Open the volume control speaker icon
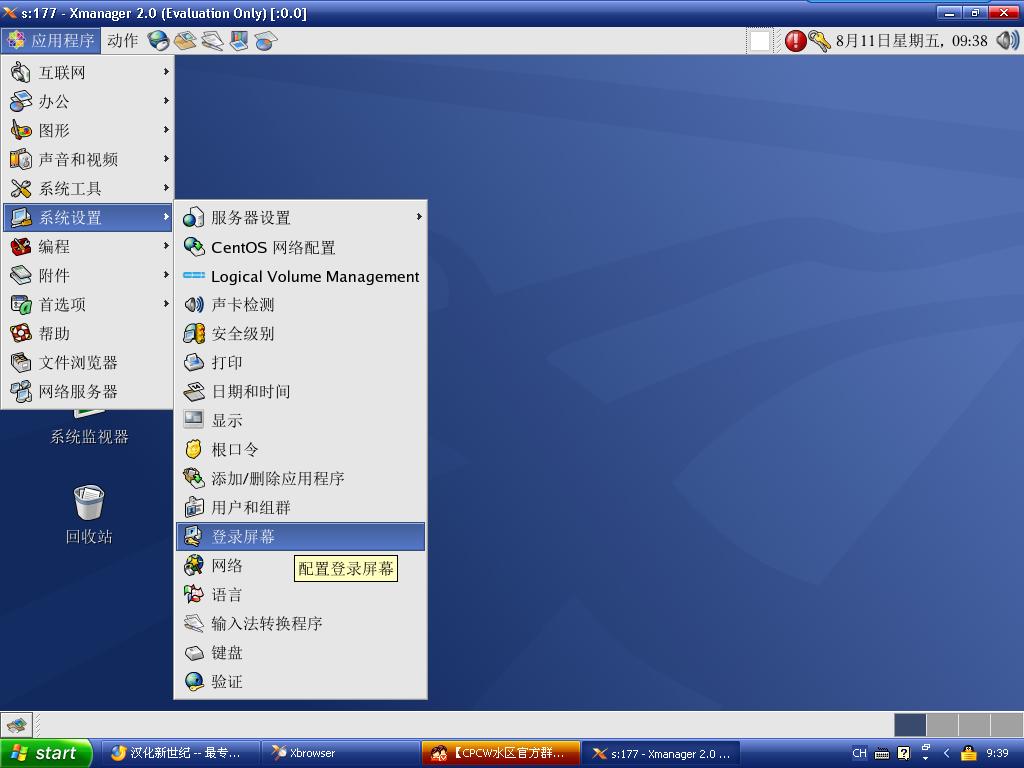The image size is (1024, 768). pyautogui.click(x=1006, y=40)
